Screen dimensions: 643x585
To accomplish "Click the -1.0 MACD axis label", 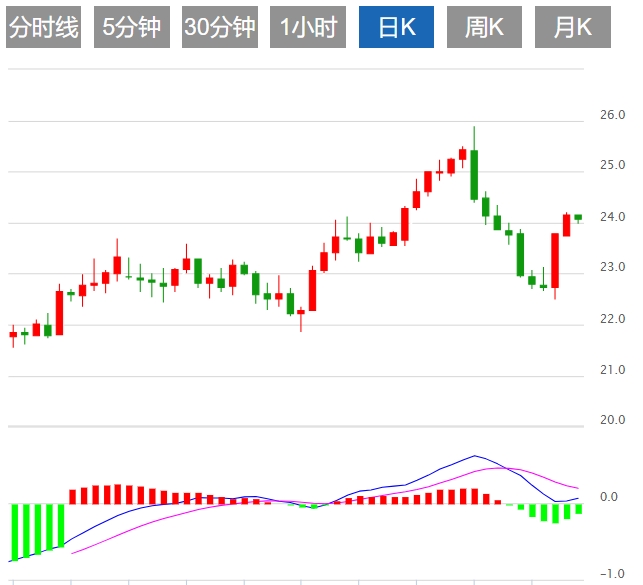I will pyautogui.click(x=612, y=574).
